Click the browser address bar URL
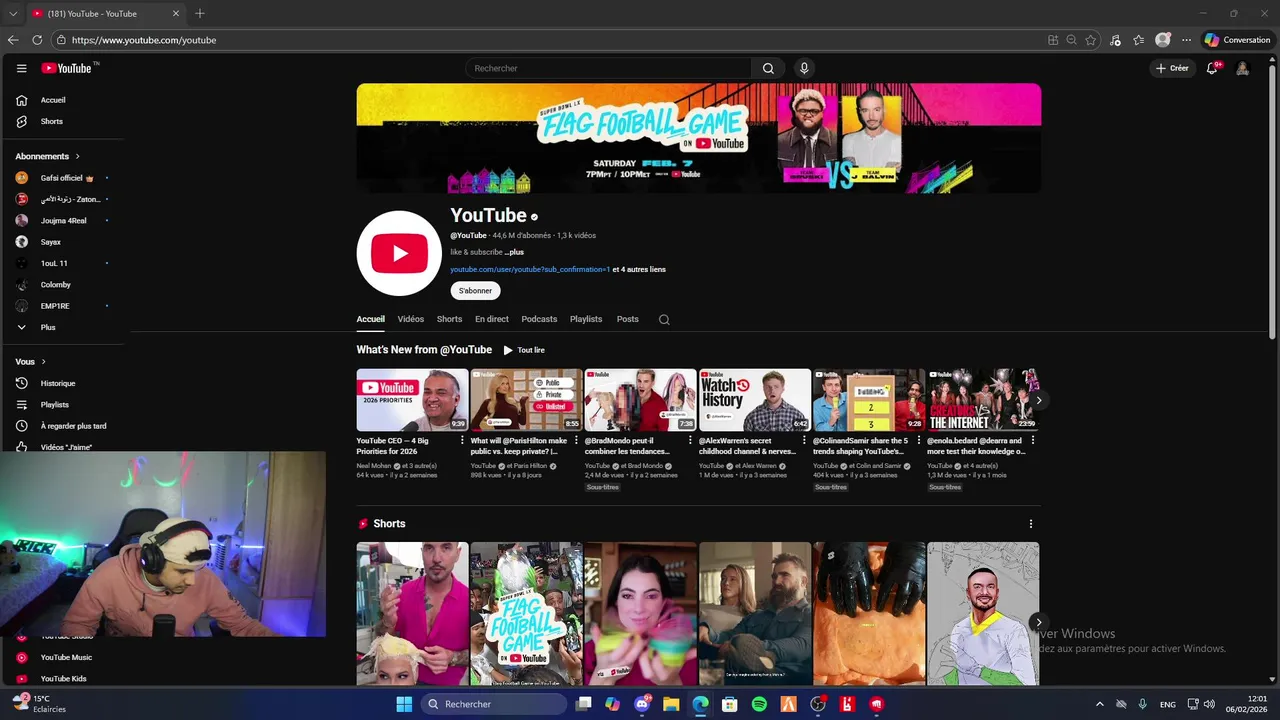 144,40
